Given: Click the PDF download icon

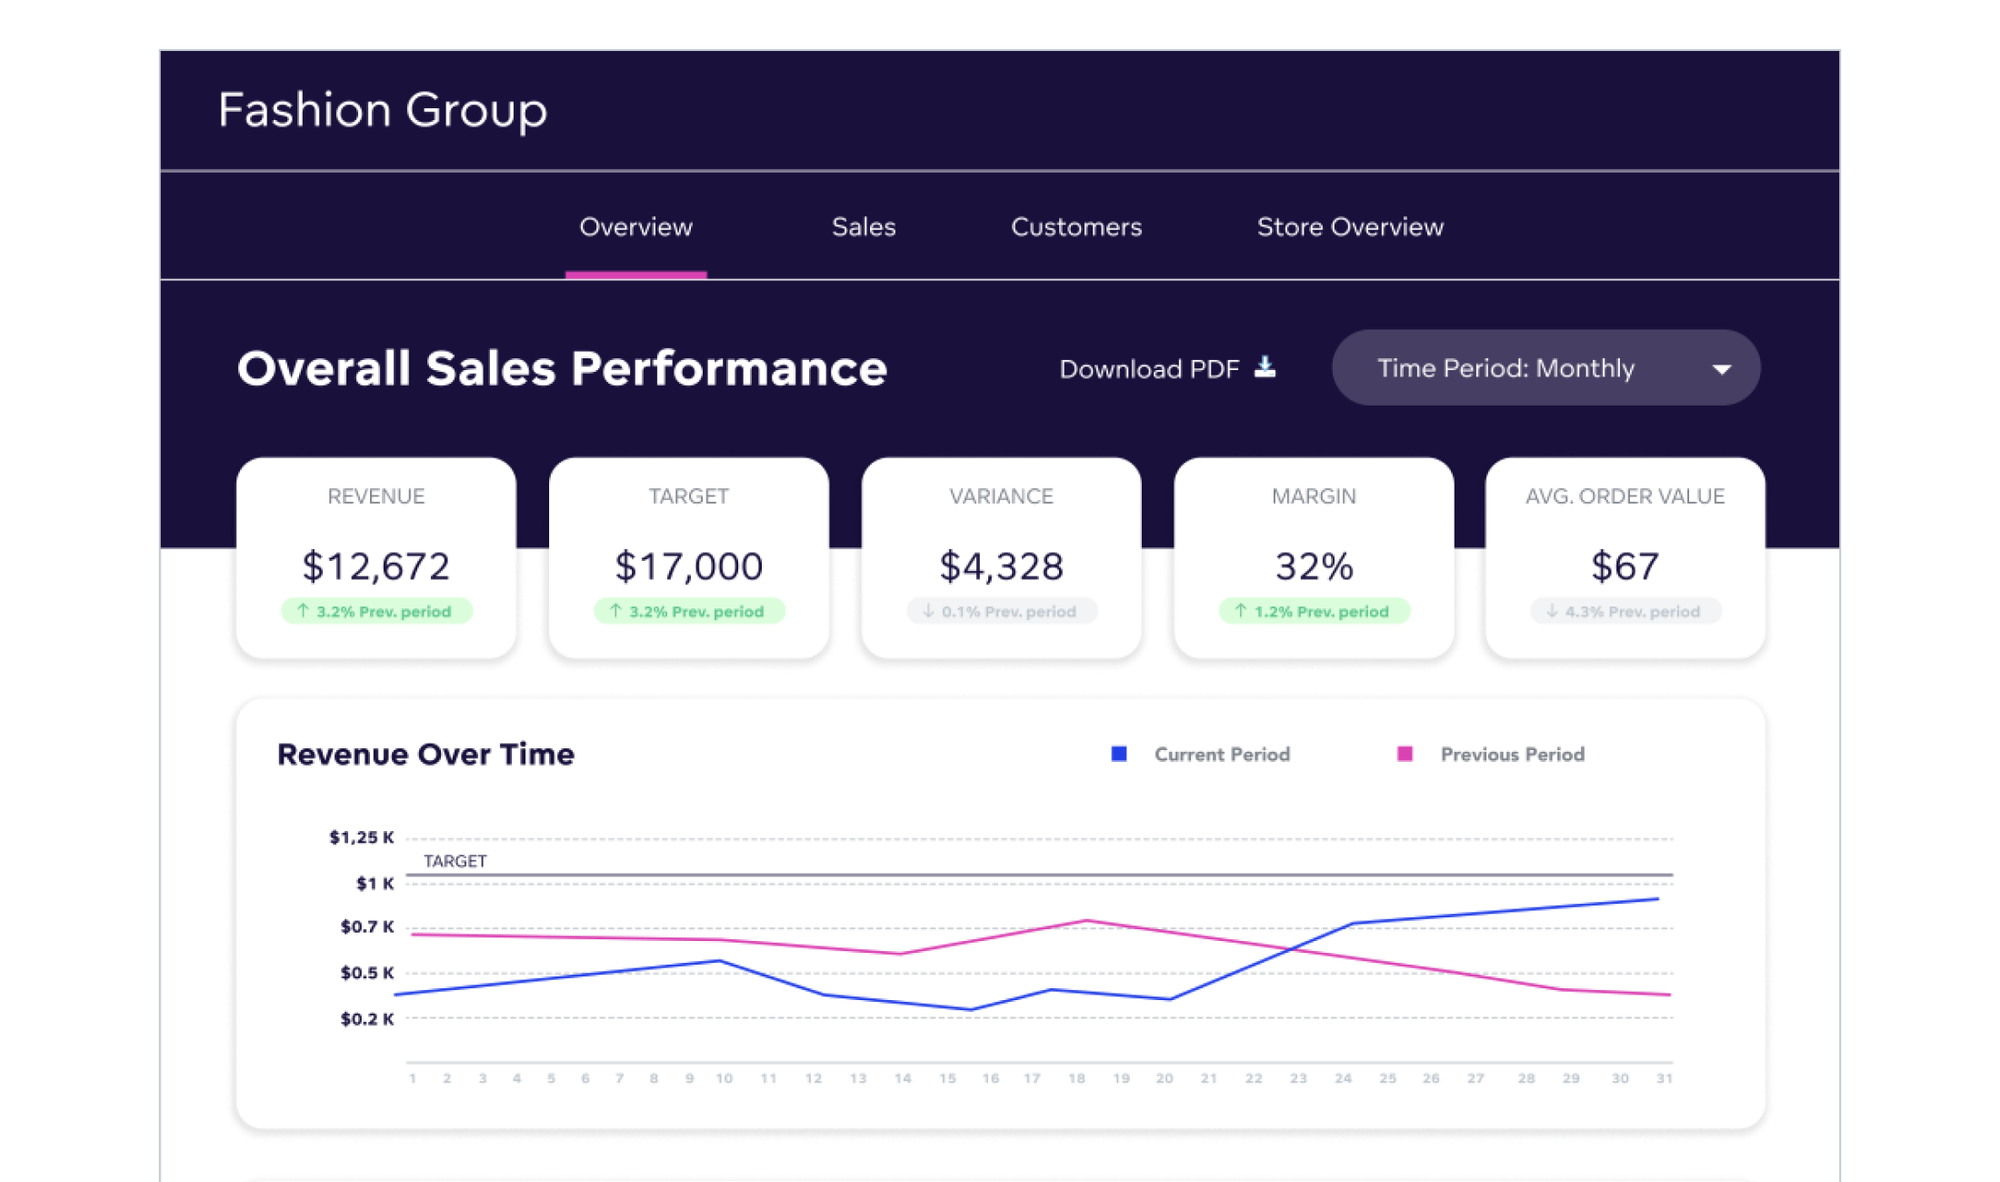Looking at the screenshot, I should [x=1267, y=368].
